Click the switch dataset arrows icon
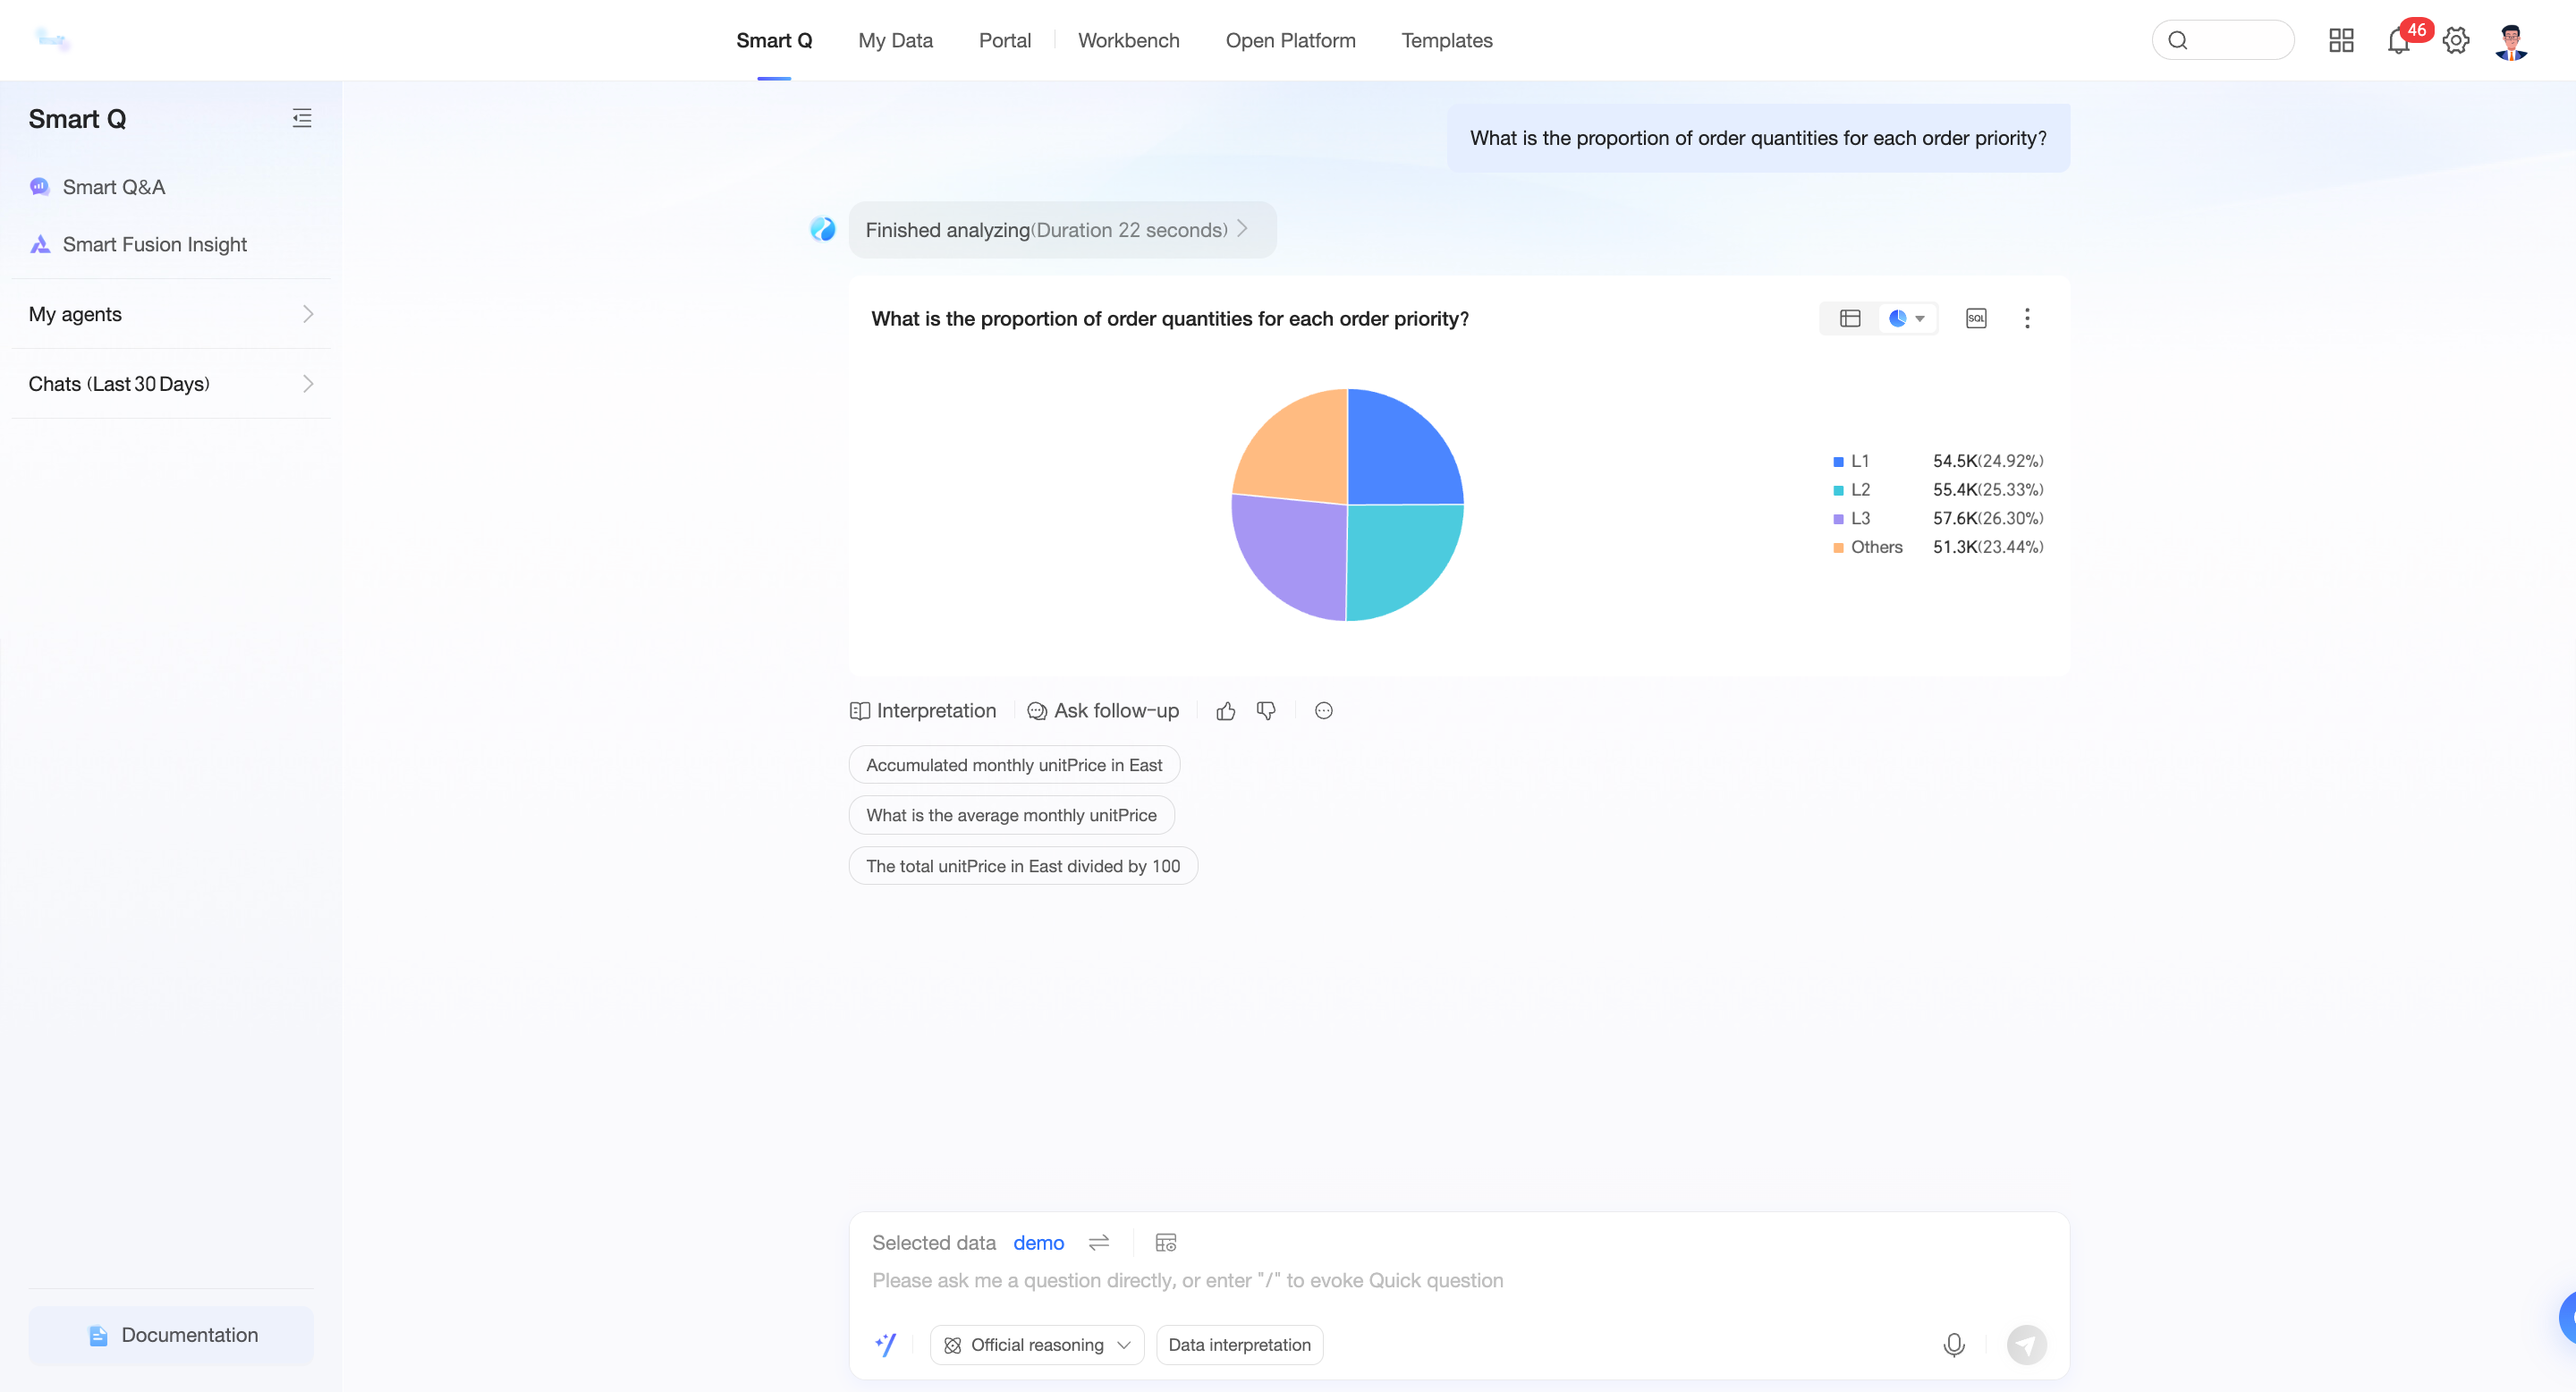 (x=1098, y=1242)
